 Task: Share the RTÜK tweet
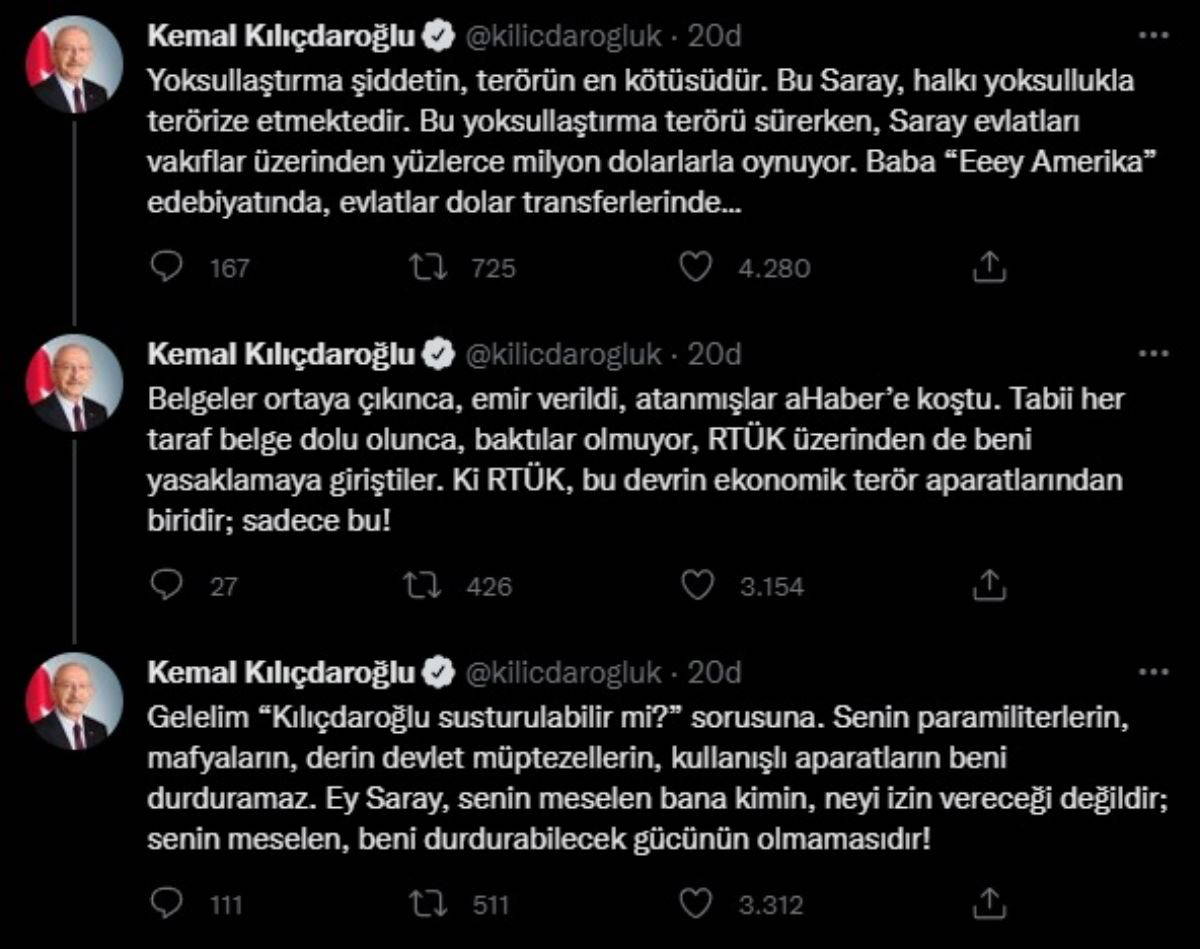pyautogui.click(x=988, y=585)
